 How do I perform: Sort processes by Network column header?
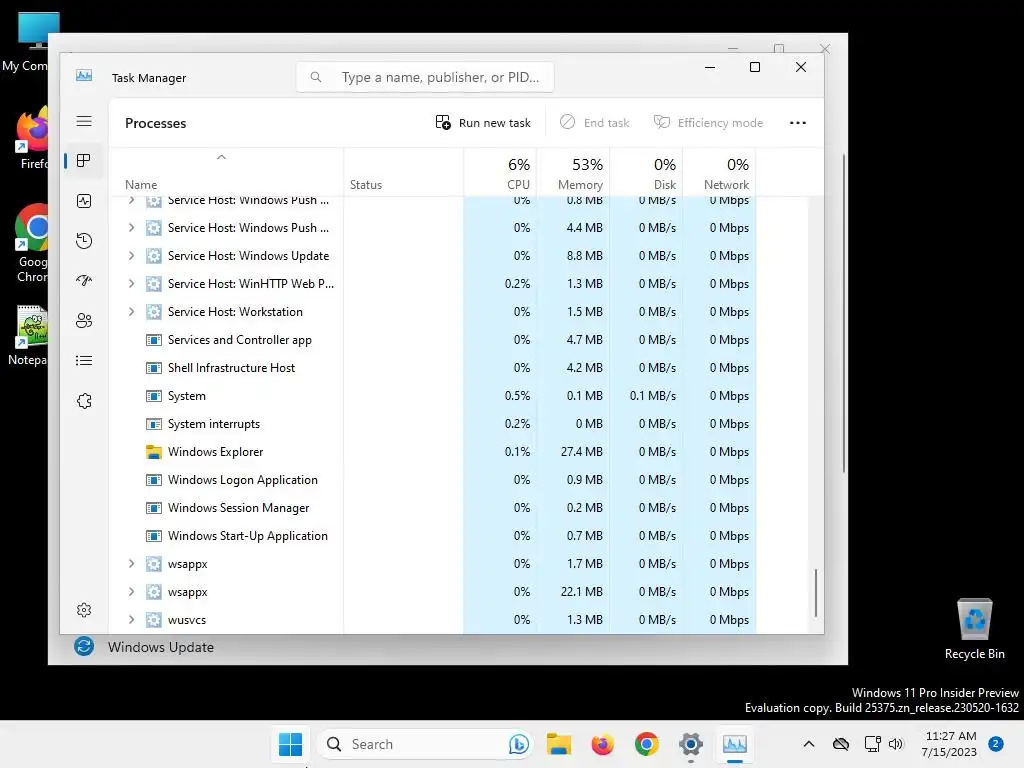pos(720,173)
